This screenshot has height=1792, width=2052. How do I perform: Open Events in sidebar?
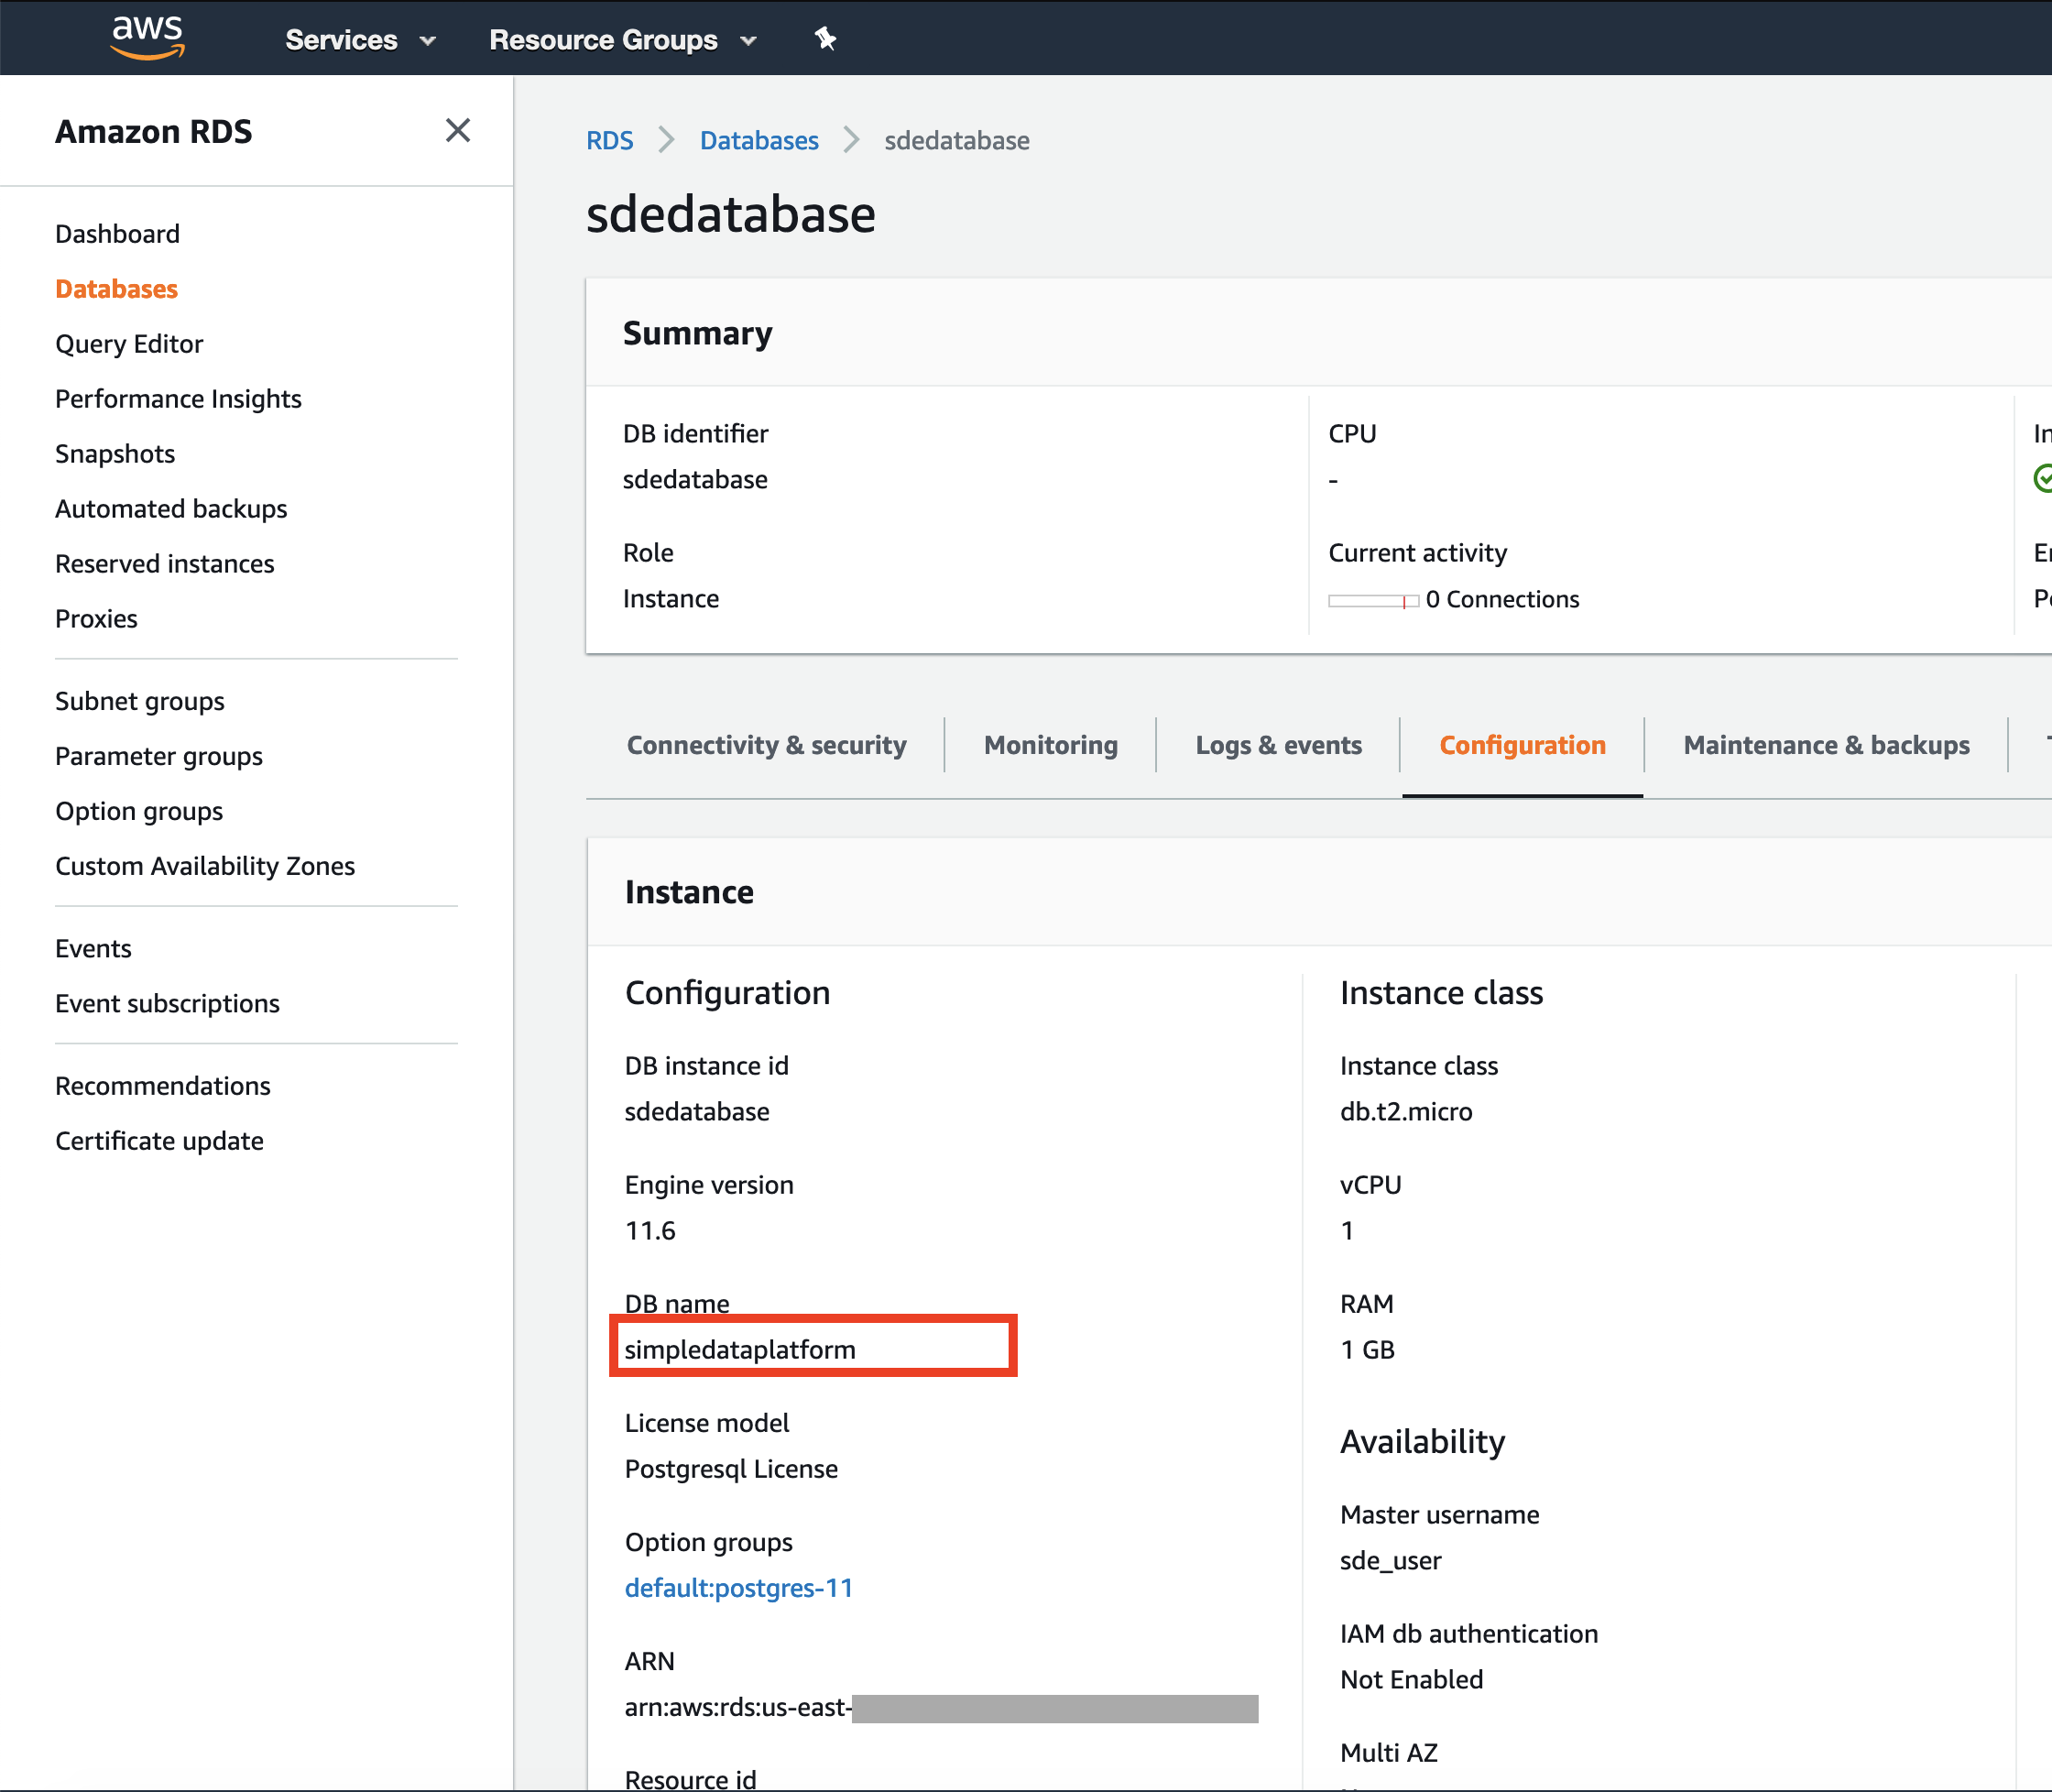click(93, 948)
